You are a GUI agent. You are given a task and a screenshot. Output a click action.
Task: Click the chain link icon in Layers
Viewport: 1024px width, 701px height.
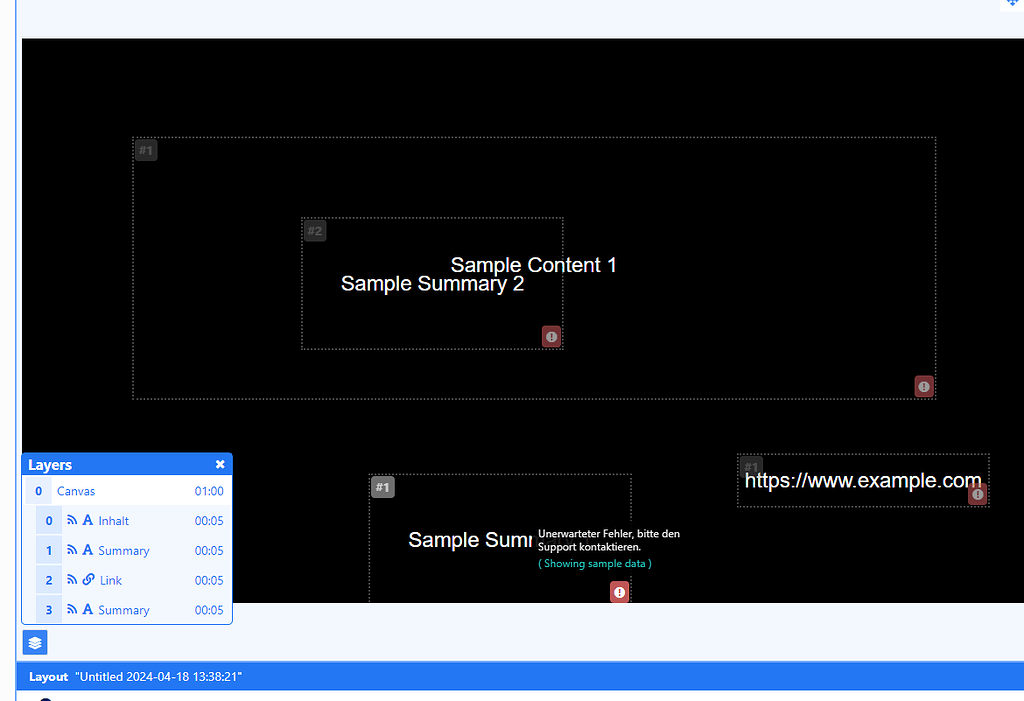88,580
